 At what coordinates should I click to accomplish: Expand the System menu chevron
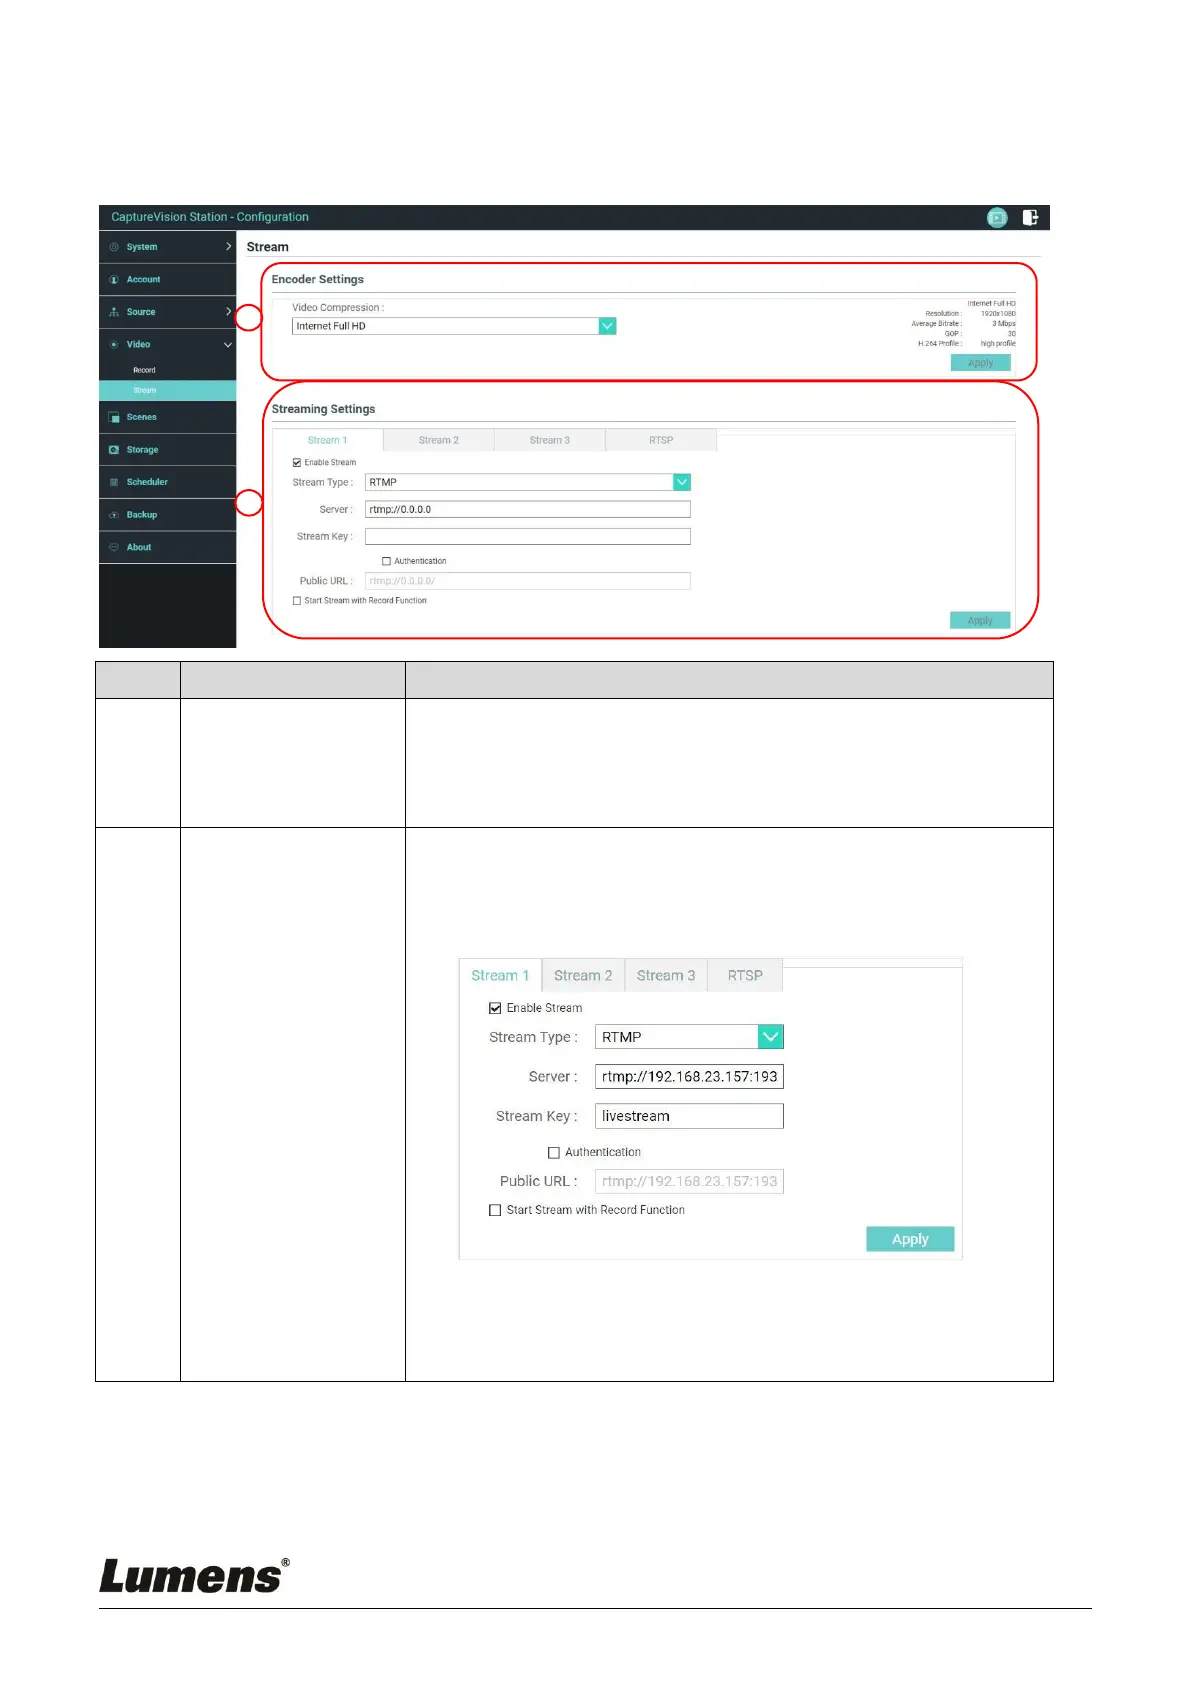[228, 246]
